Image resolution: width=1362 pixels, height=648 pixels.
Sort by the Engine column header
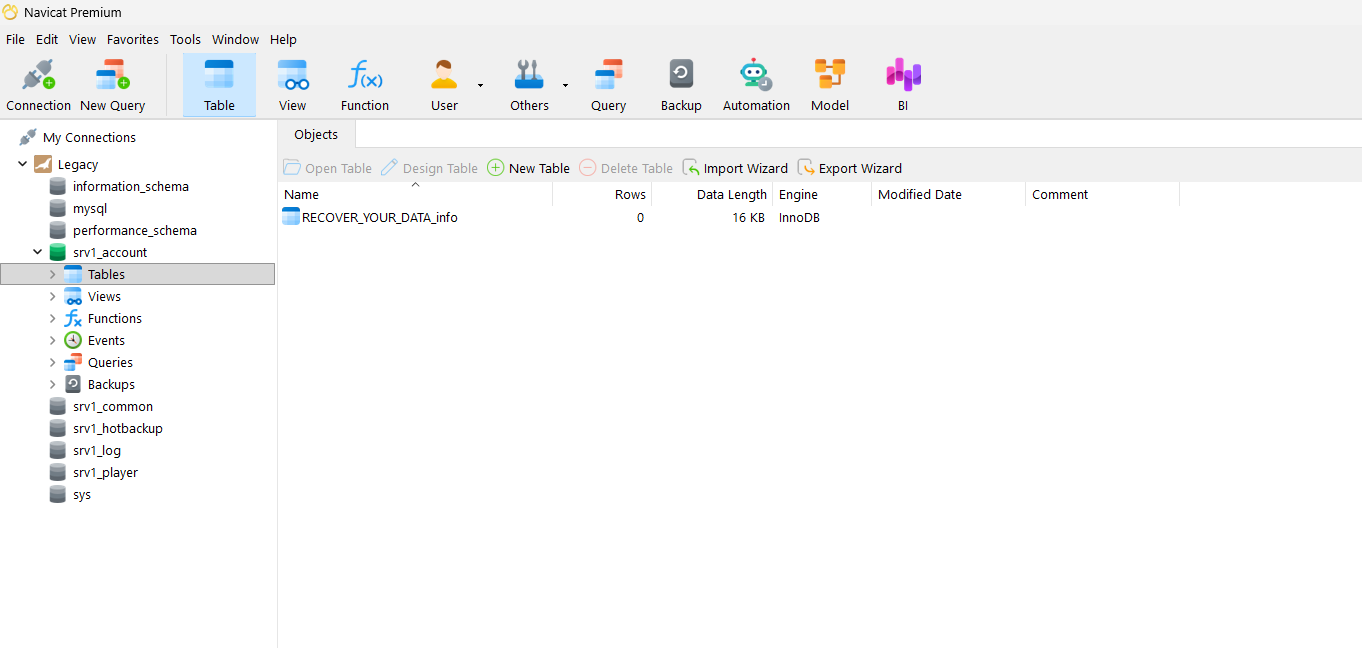click(x=822, y=194)
